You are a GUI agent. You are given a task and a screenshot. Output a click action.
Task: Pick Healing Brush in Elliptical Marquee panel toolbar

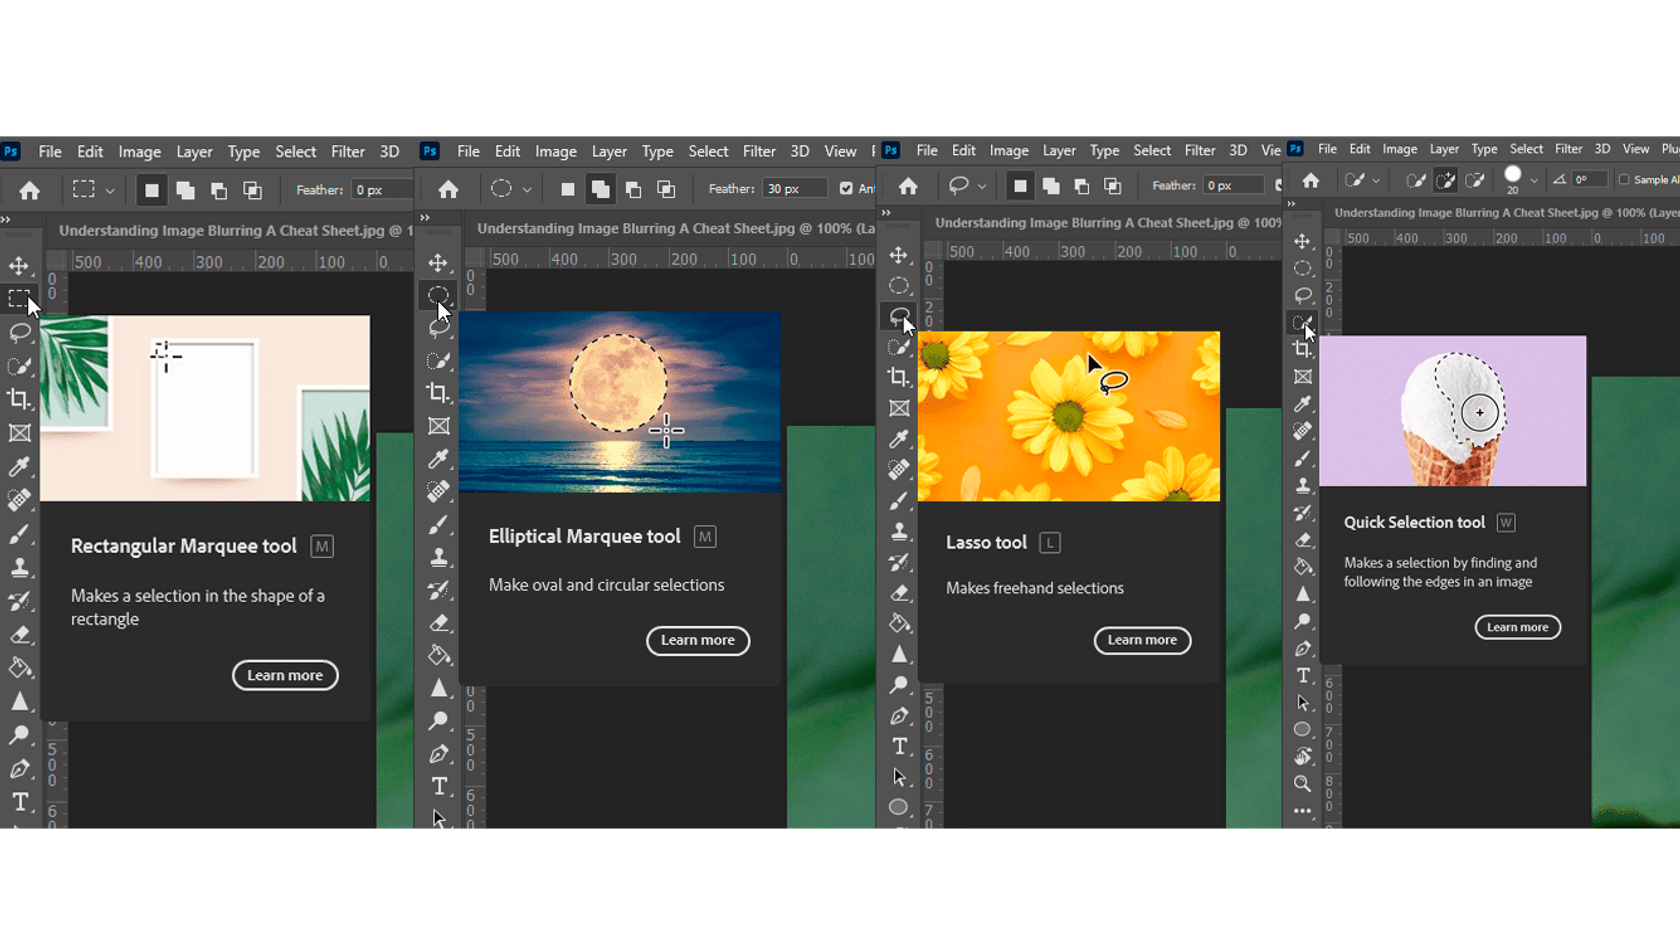[x=438, y=492]
